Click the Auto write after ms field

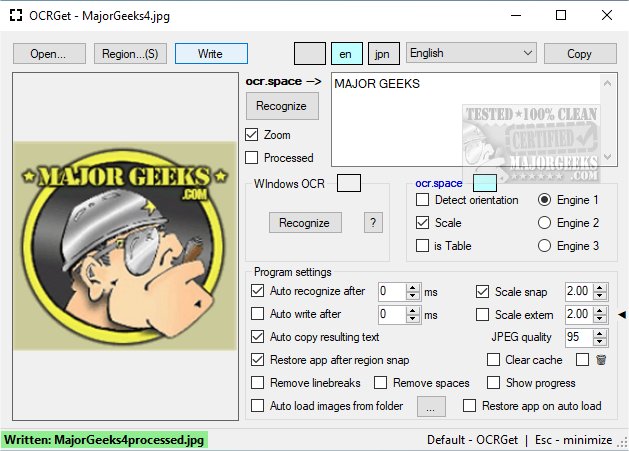point(392,315)
